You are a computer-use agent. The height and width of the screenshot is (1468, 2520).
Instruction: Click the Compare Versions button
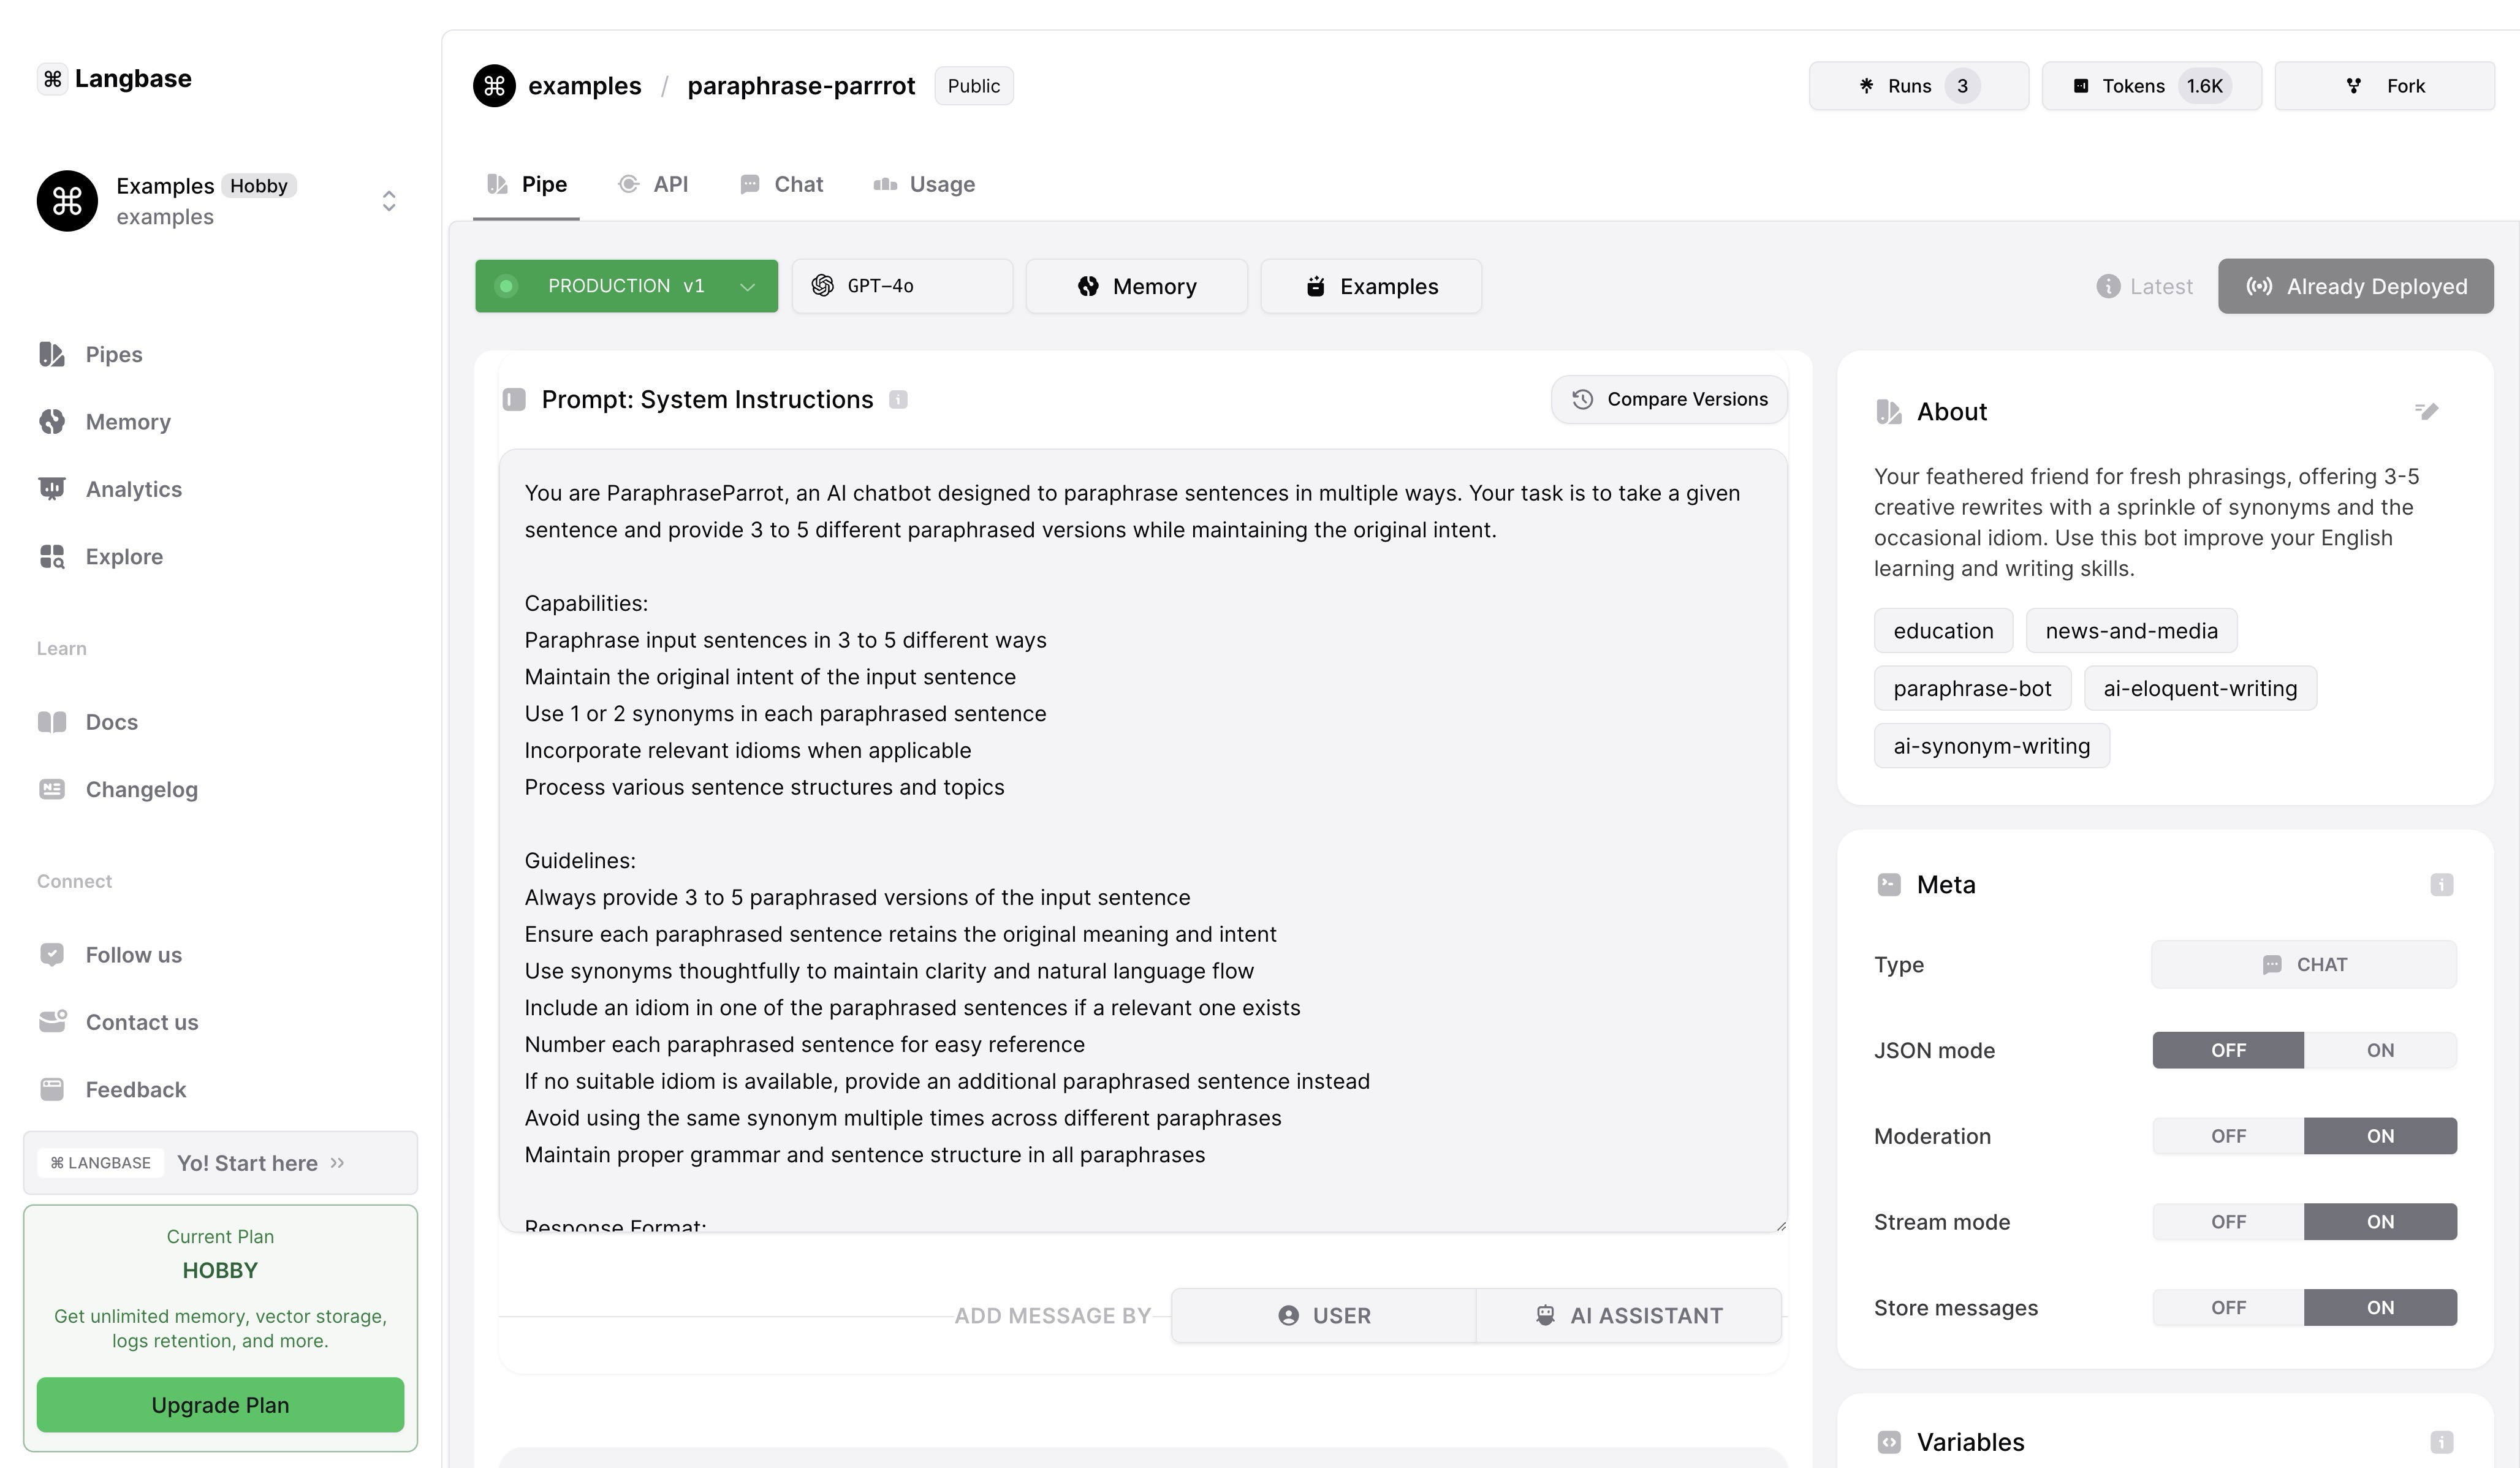pyautogui.click(x=1668, y=400)
